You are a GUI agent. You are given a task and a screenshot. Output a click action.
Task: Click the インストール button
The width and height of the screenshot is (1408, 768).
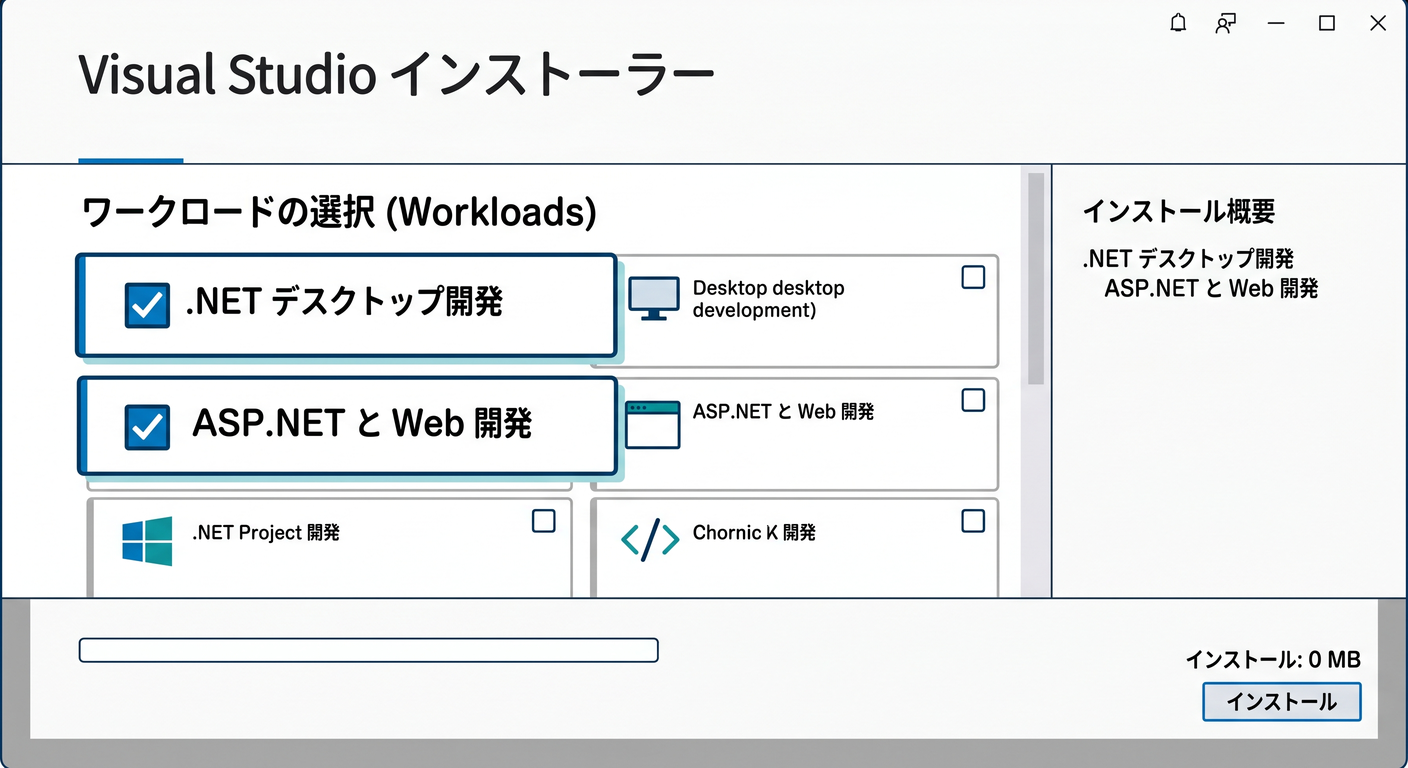pyautogui.click(x=1281, y=701)
